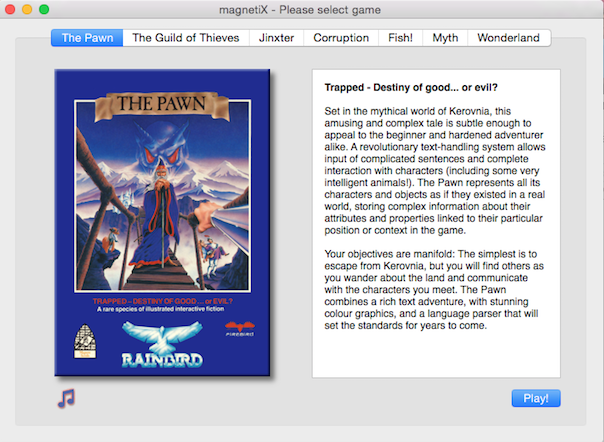
Task: Click The Pawn box cover artwork
Action: click(x=162, y=222)
